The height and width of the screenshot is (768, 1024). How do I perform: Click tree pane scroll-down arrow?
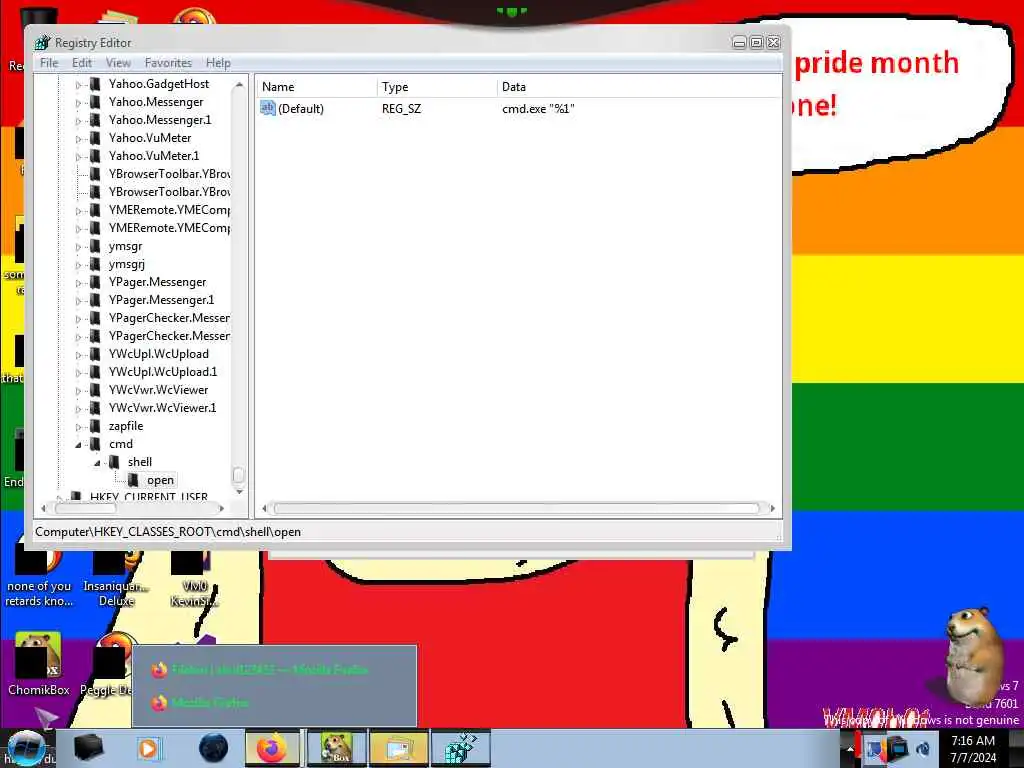point(238,492)
